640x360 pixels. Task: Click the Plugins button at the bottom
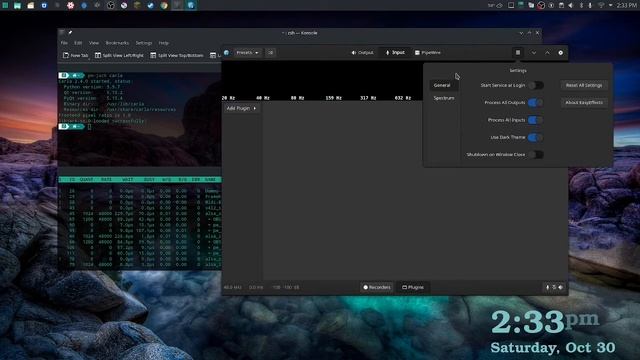point(413,287)
